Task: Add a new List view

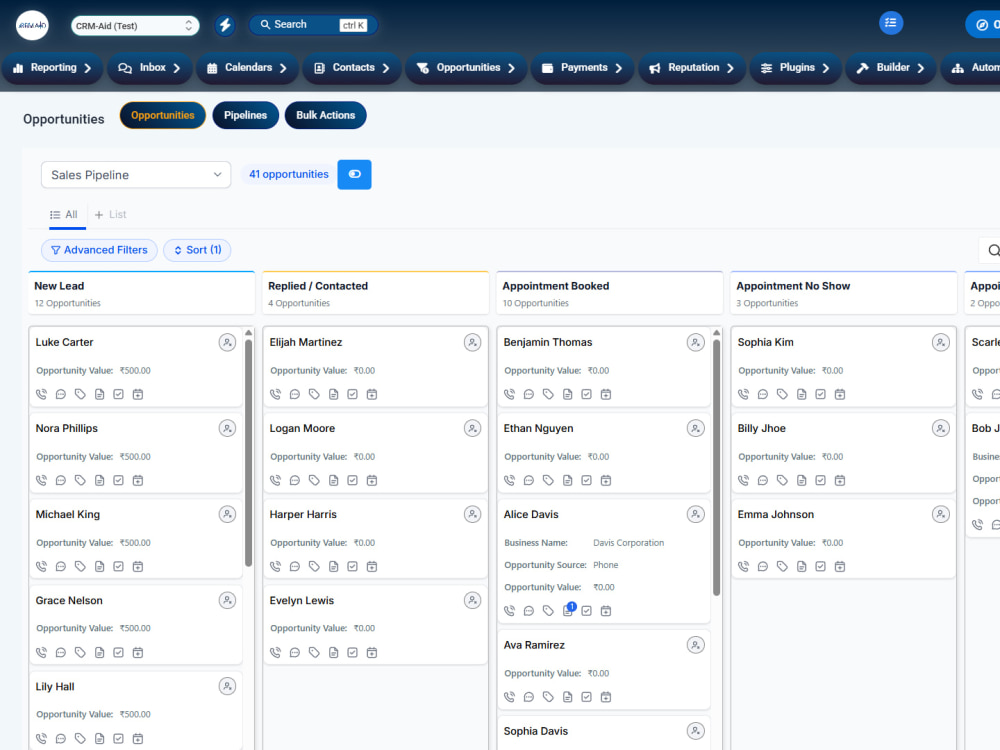Action: [x=110, y=215]
